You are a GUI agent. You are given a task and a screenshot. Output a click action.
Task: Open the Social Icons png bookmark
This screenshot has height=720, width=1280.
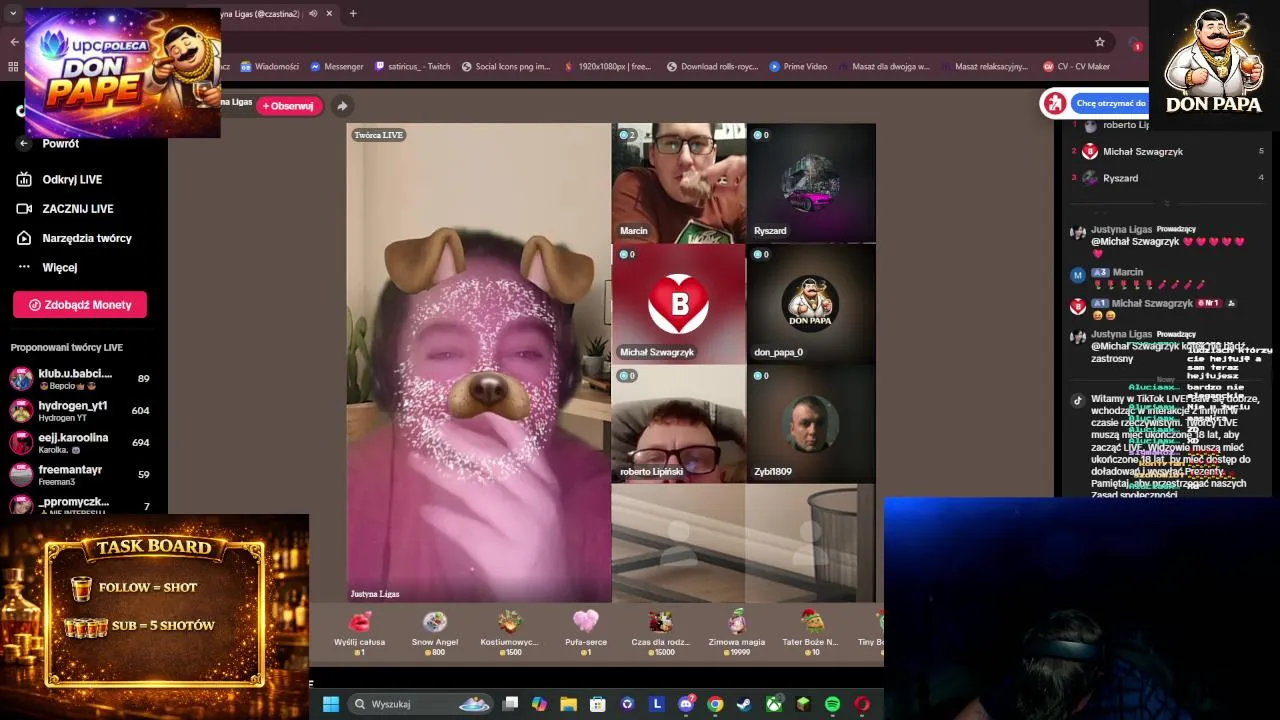tap(505, 67)
